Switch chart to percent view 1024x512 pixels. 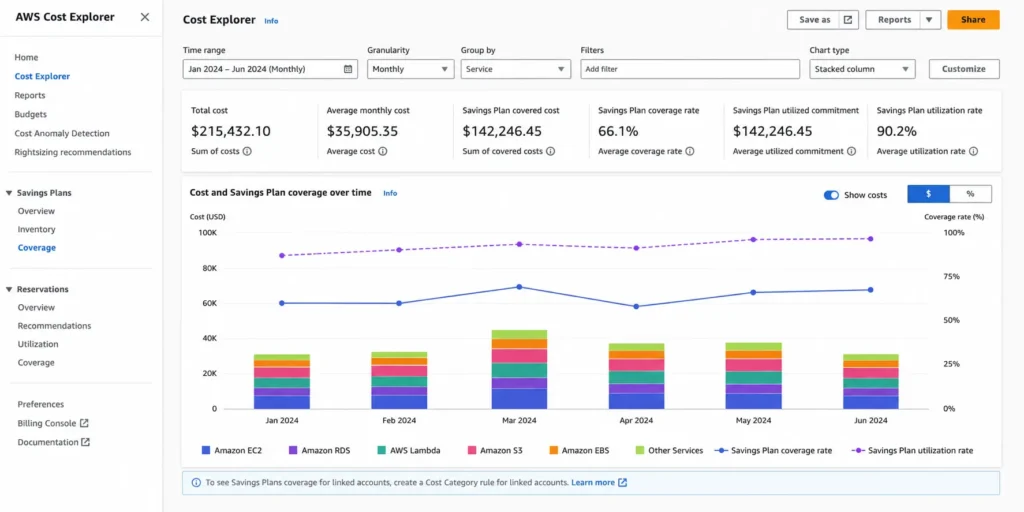[x=970, y=194]
